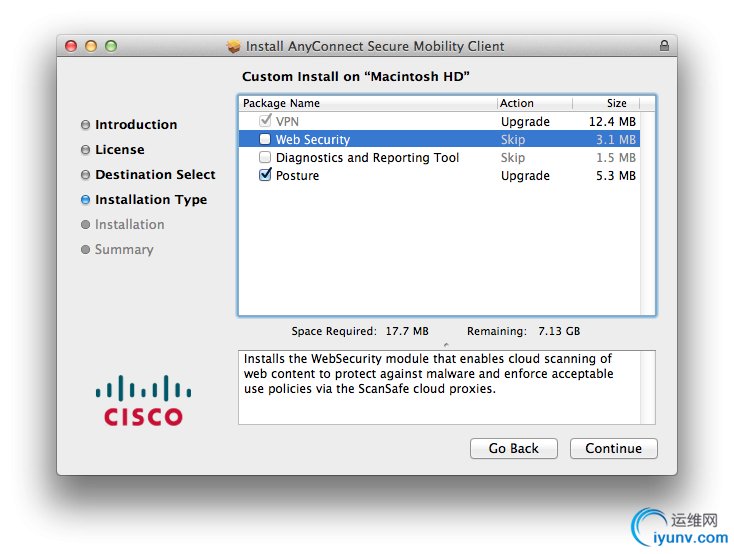Enable the Web Security checkbox
Viewport: 734px width, 554px height.
click(x=265, y=139)
